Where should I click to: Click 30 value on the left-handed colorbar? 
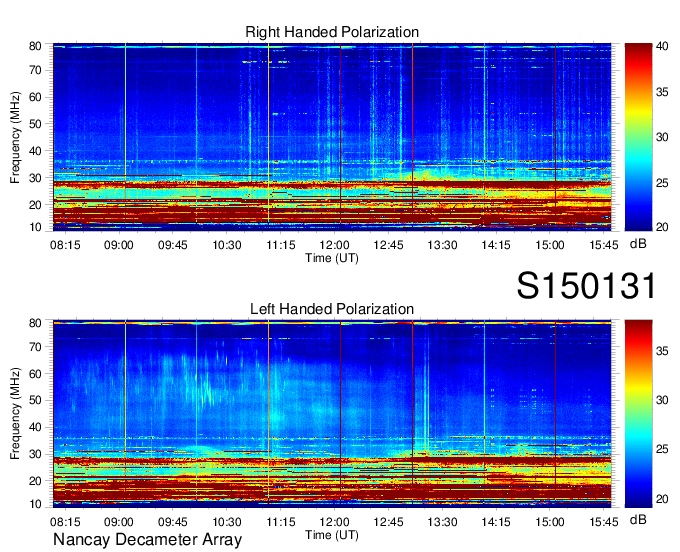[662, 400]
